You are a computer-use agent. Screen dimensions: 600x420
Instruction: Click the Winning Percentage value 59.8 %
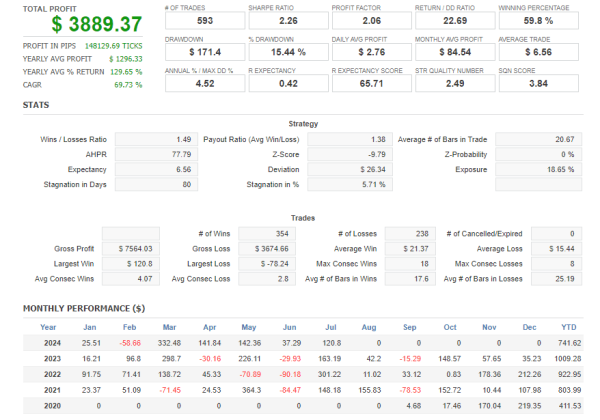pyautogui.click(x=538, y=21)
